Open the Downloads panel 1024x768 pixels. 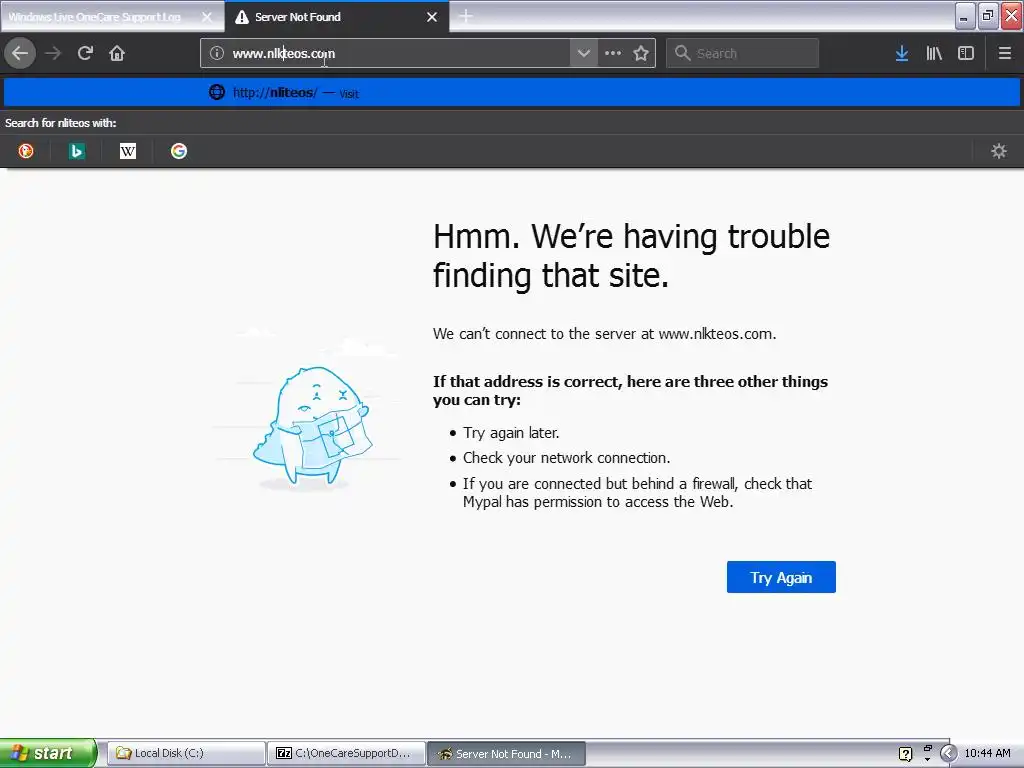[902, 53]
